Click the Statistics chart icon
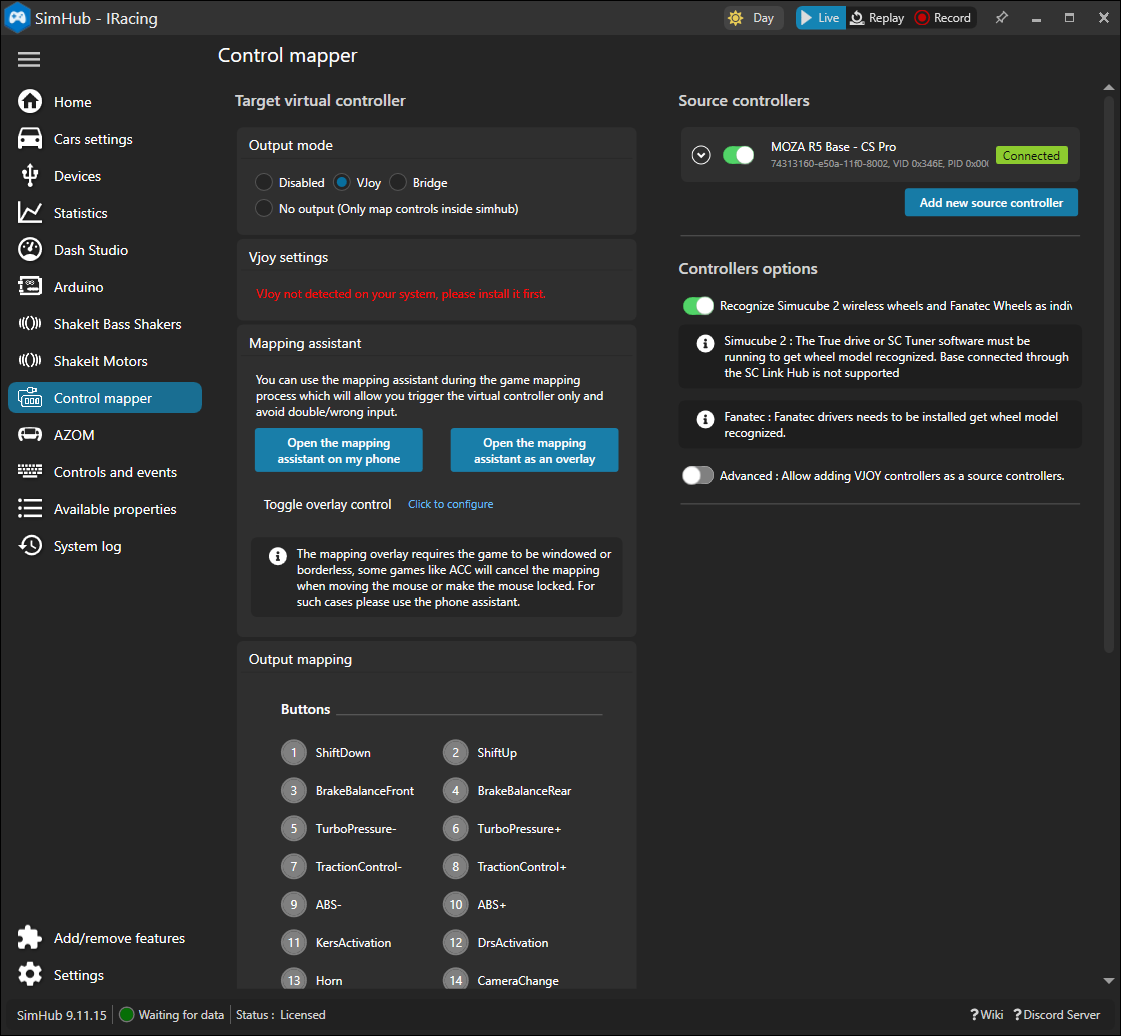This screenshot has height=1036, width=1121. (30, 213)
